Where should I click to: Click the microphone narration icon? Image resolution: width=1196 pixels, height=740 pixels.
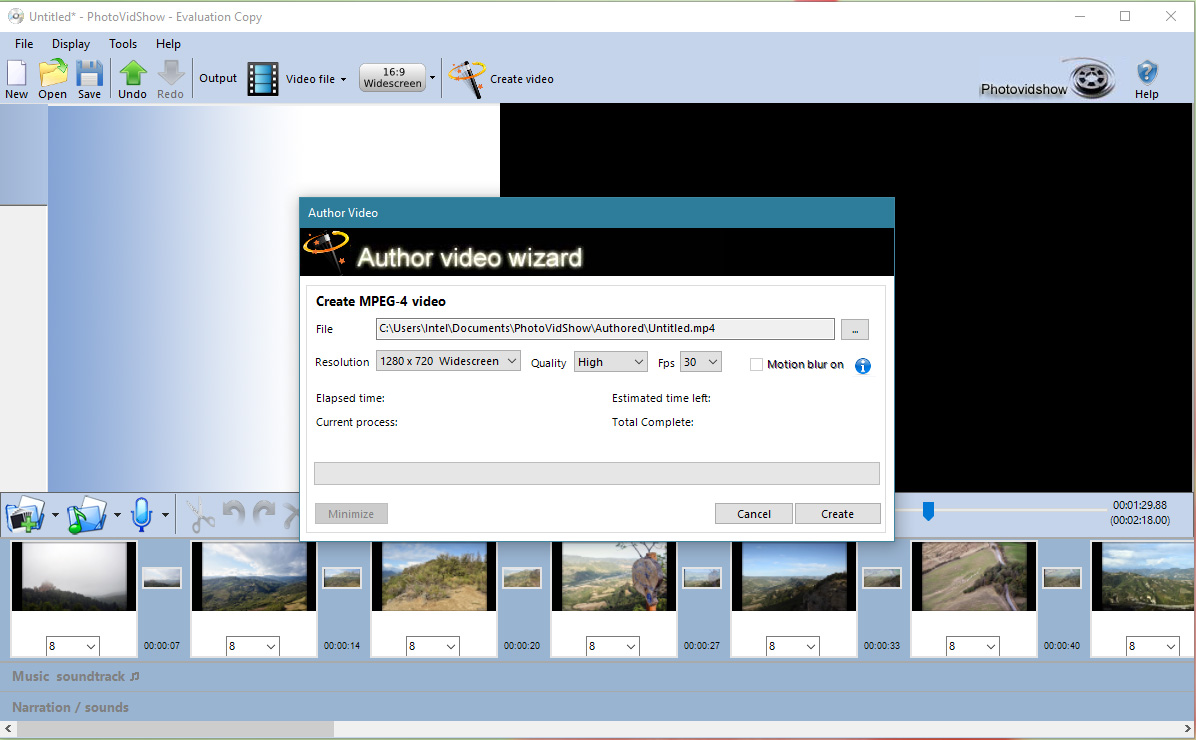(x=141, y=516)
